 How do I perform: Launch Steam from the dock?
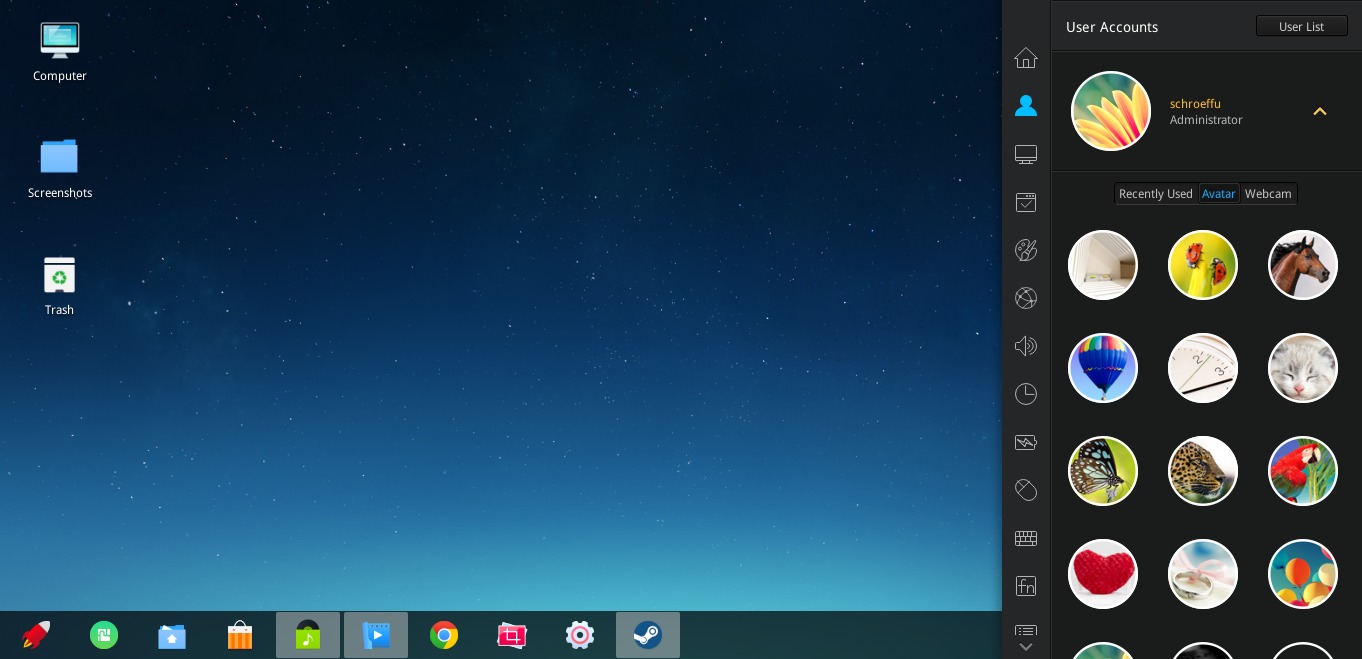[x=648, y=635]
